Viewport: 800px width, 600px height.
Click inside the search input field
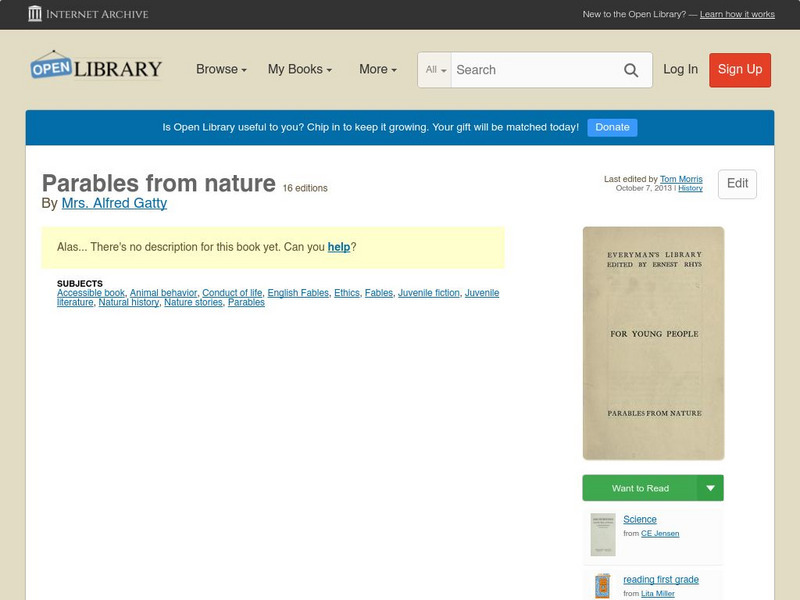click(530, 70)
